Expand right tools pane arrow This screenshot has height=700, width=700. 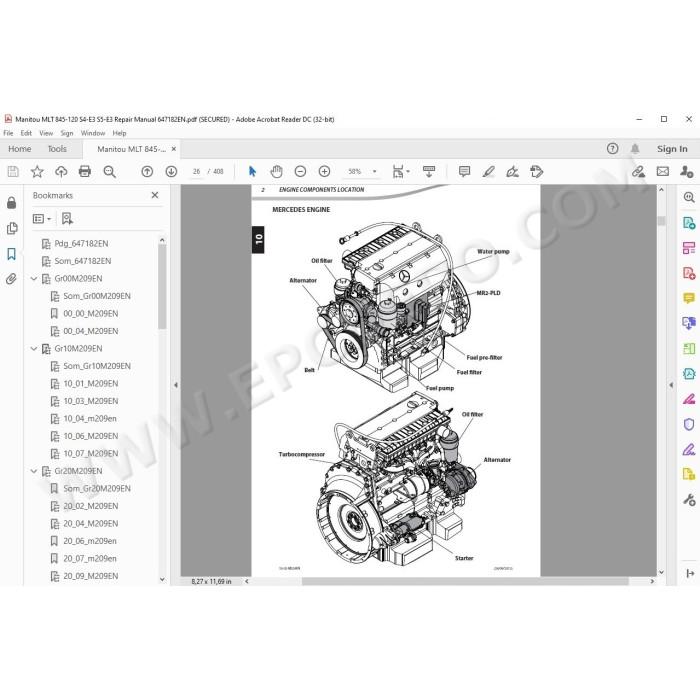click(671, 385)
